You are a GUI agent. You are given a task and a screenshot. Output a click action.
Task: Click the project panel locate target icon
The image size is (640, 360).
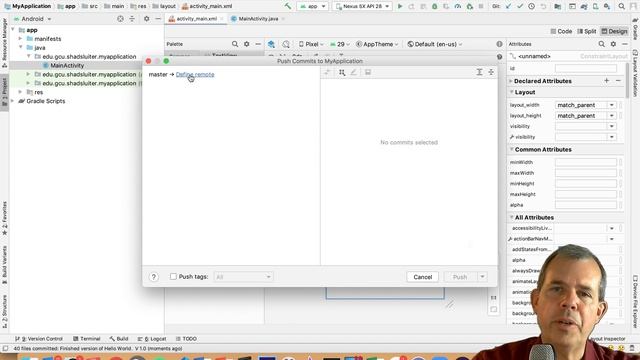tap(120, 19)
